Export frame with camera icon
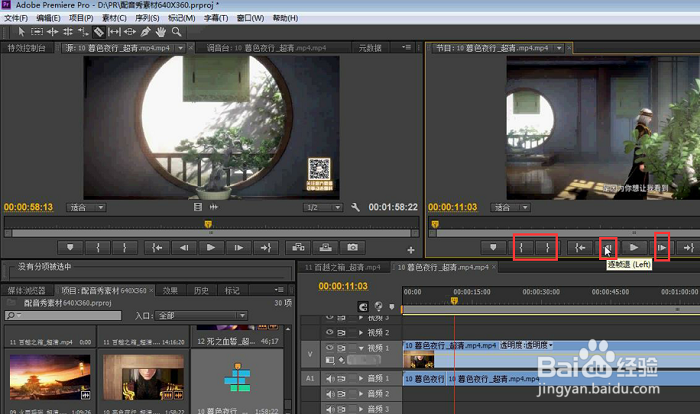The image size is (700, 414). [352, 247]
